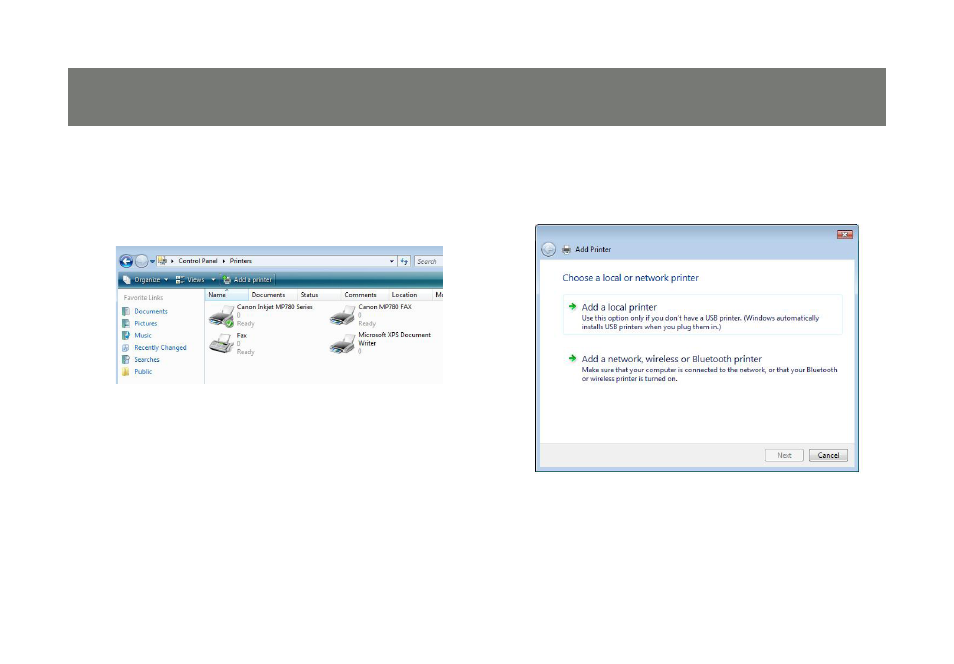954x664 pixels.
Task: Click Next in Add Printer dialog
Action: point(784,455)
